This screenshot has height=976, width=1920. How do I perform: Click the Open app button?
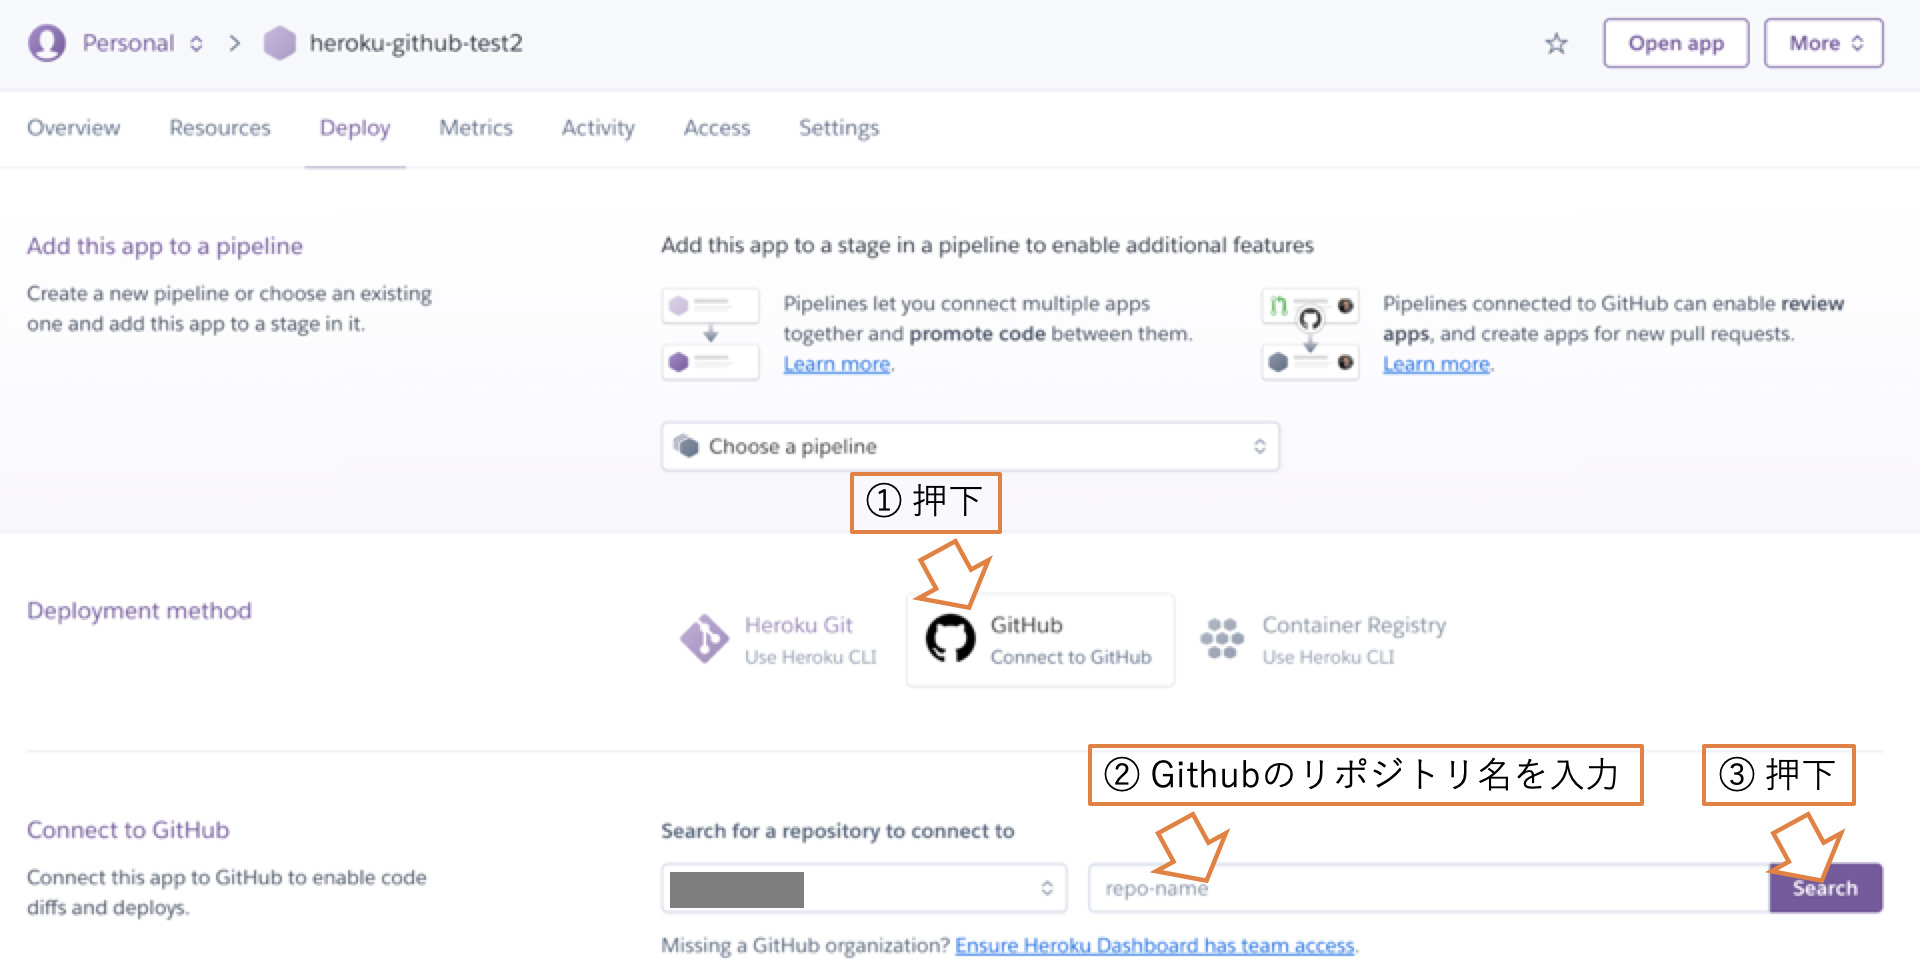1676,43
